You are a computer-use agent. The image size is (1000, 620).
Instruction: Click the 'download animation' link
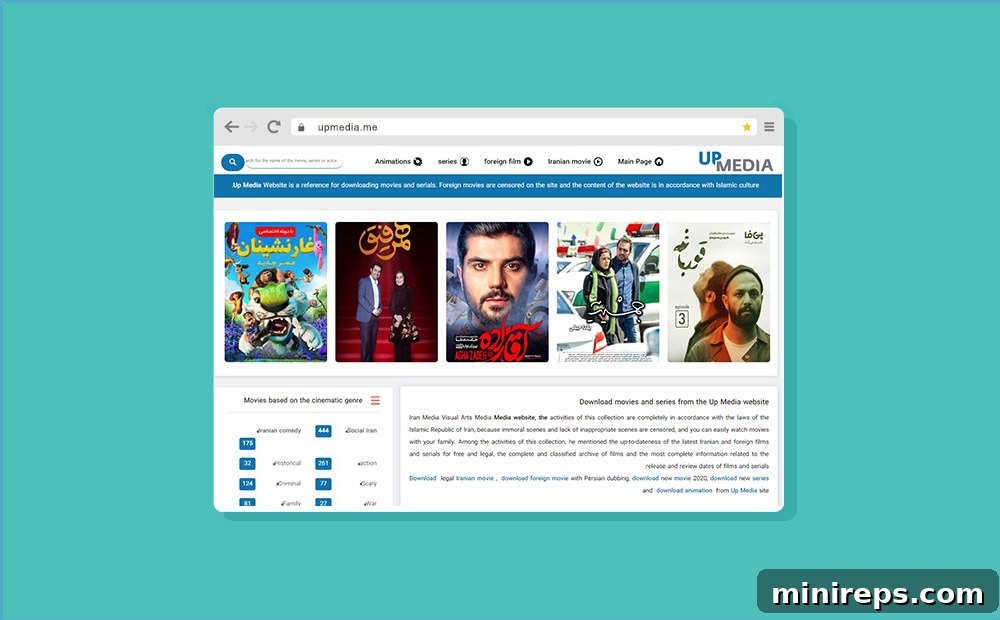click(x=684, y=491)
